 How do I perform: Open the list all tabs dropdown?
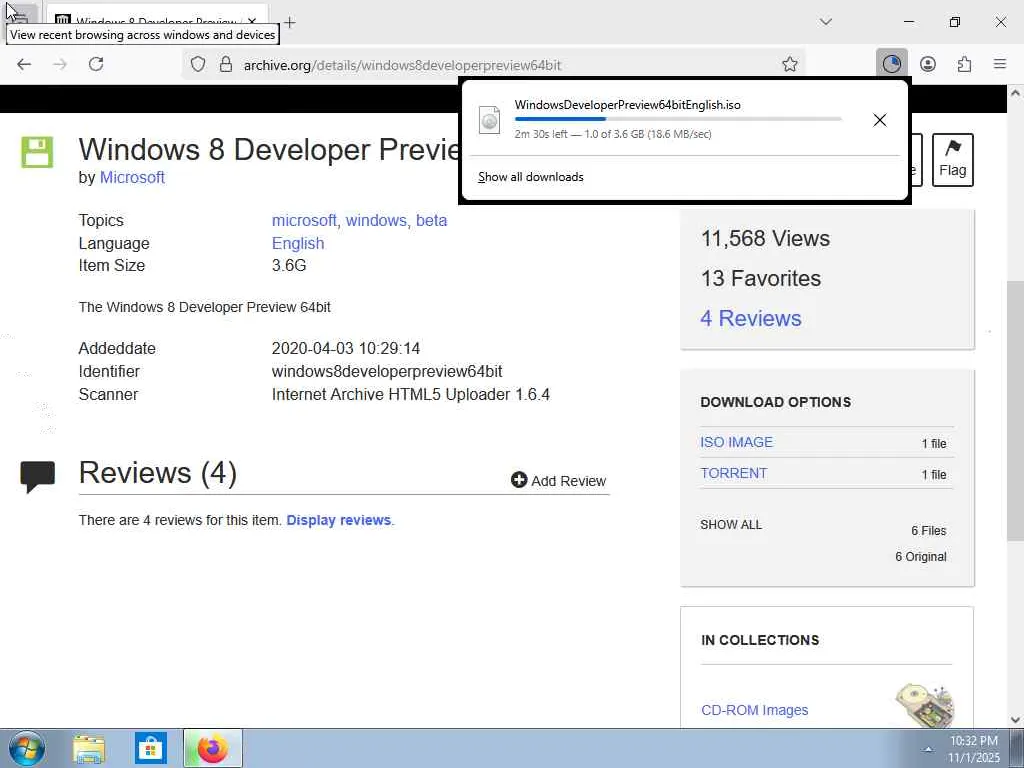pyautogui.click(x=825, y=22)
